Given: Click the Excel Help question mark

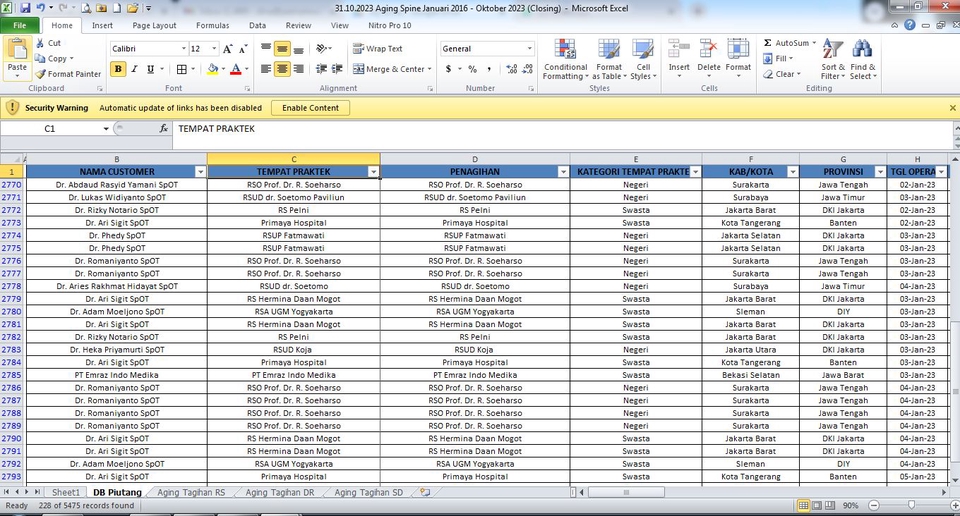Looking at the screenshot, I should (x=909, y=25).
